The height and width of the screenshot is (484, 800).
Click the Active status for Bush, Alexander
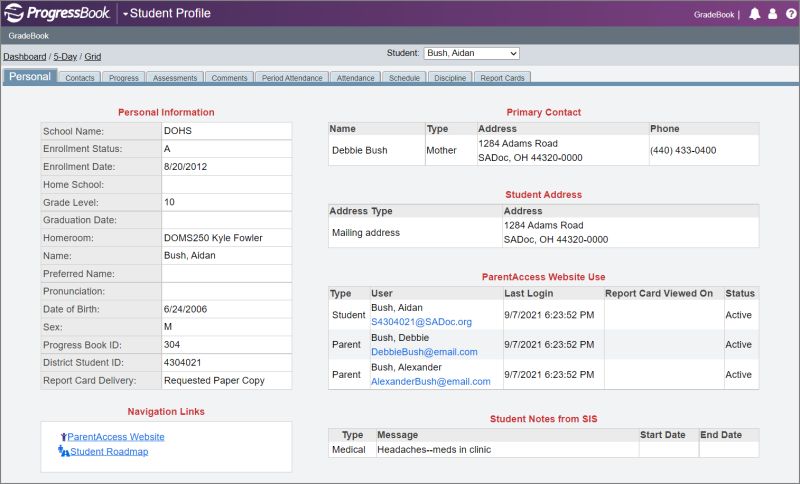(x=738, y=375)
